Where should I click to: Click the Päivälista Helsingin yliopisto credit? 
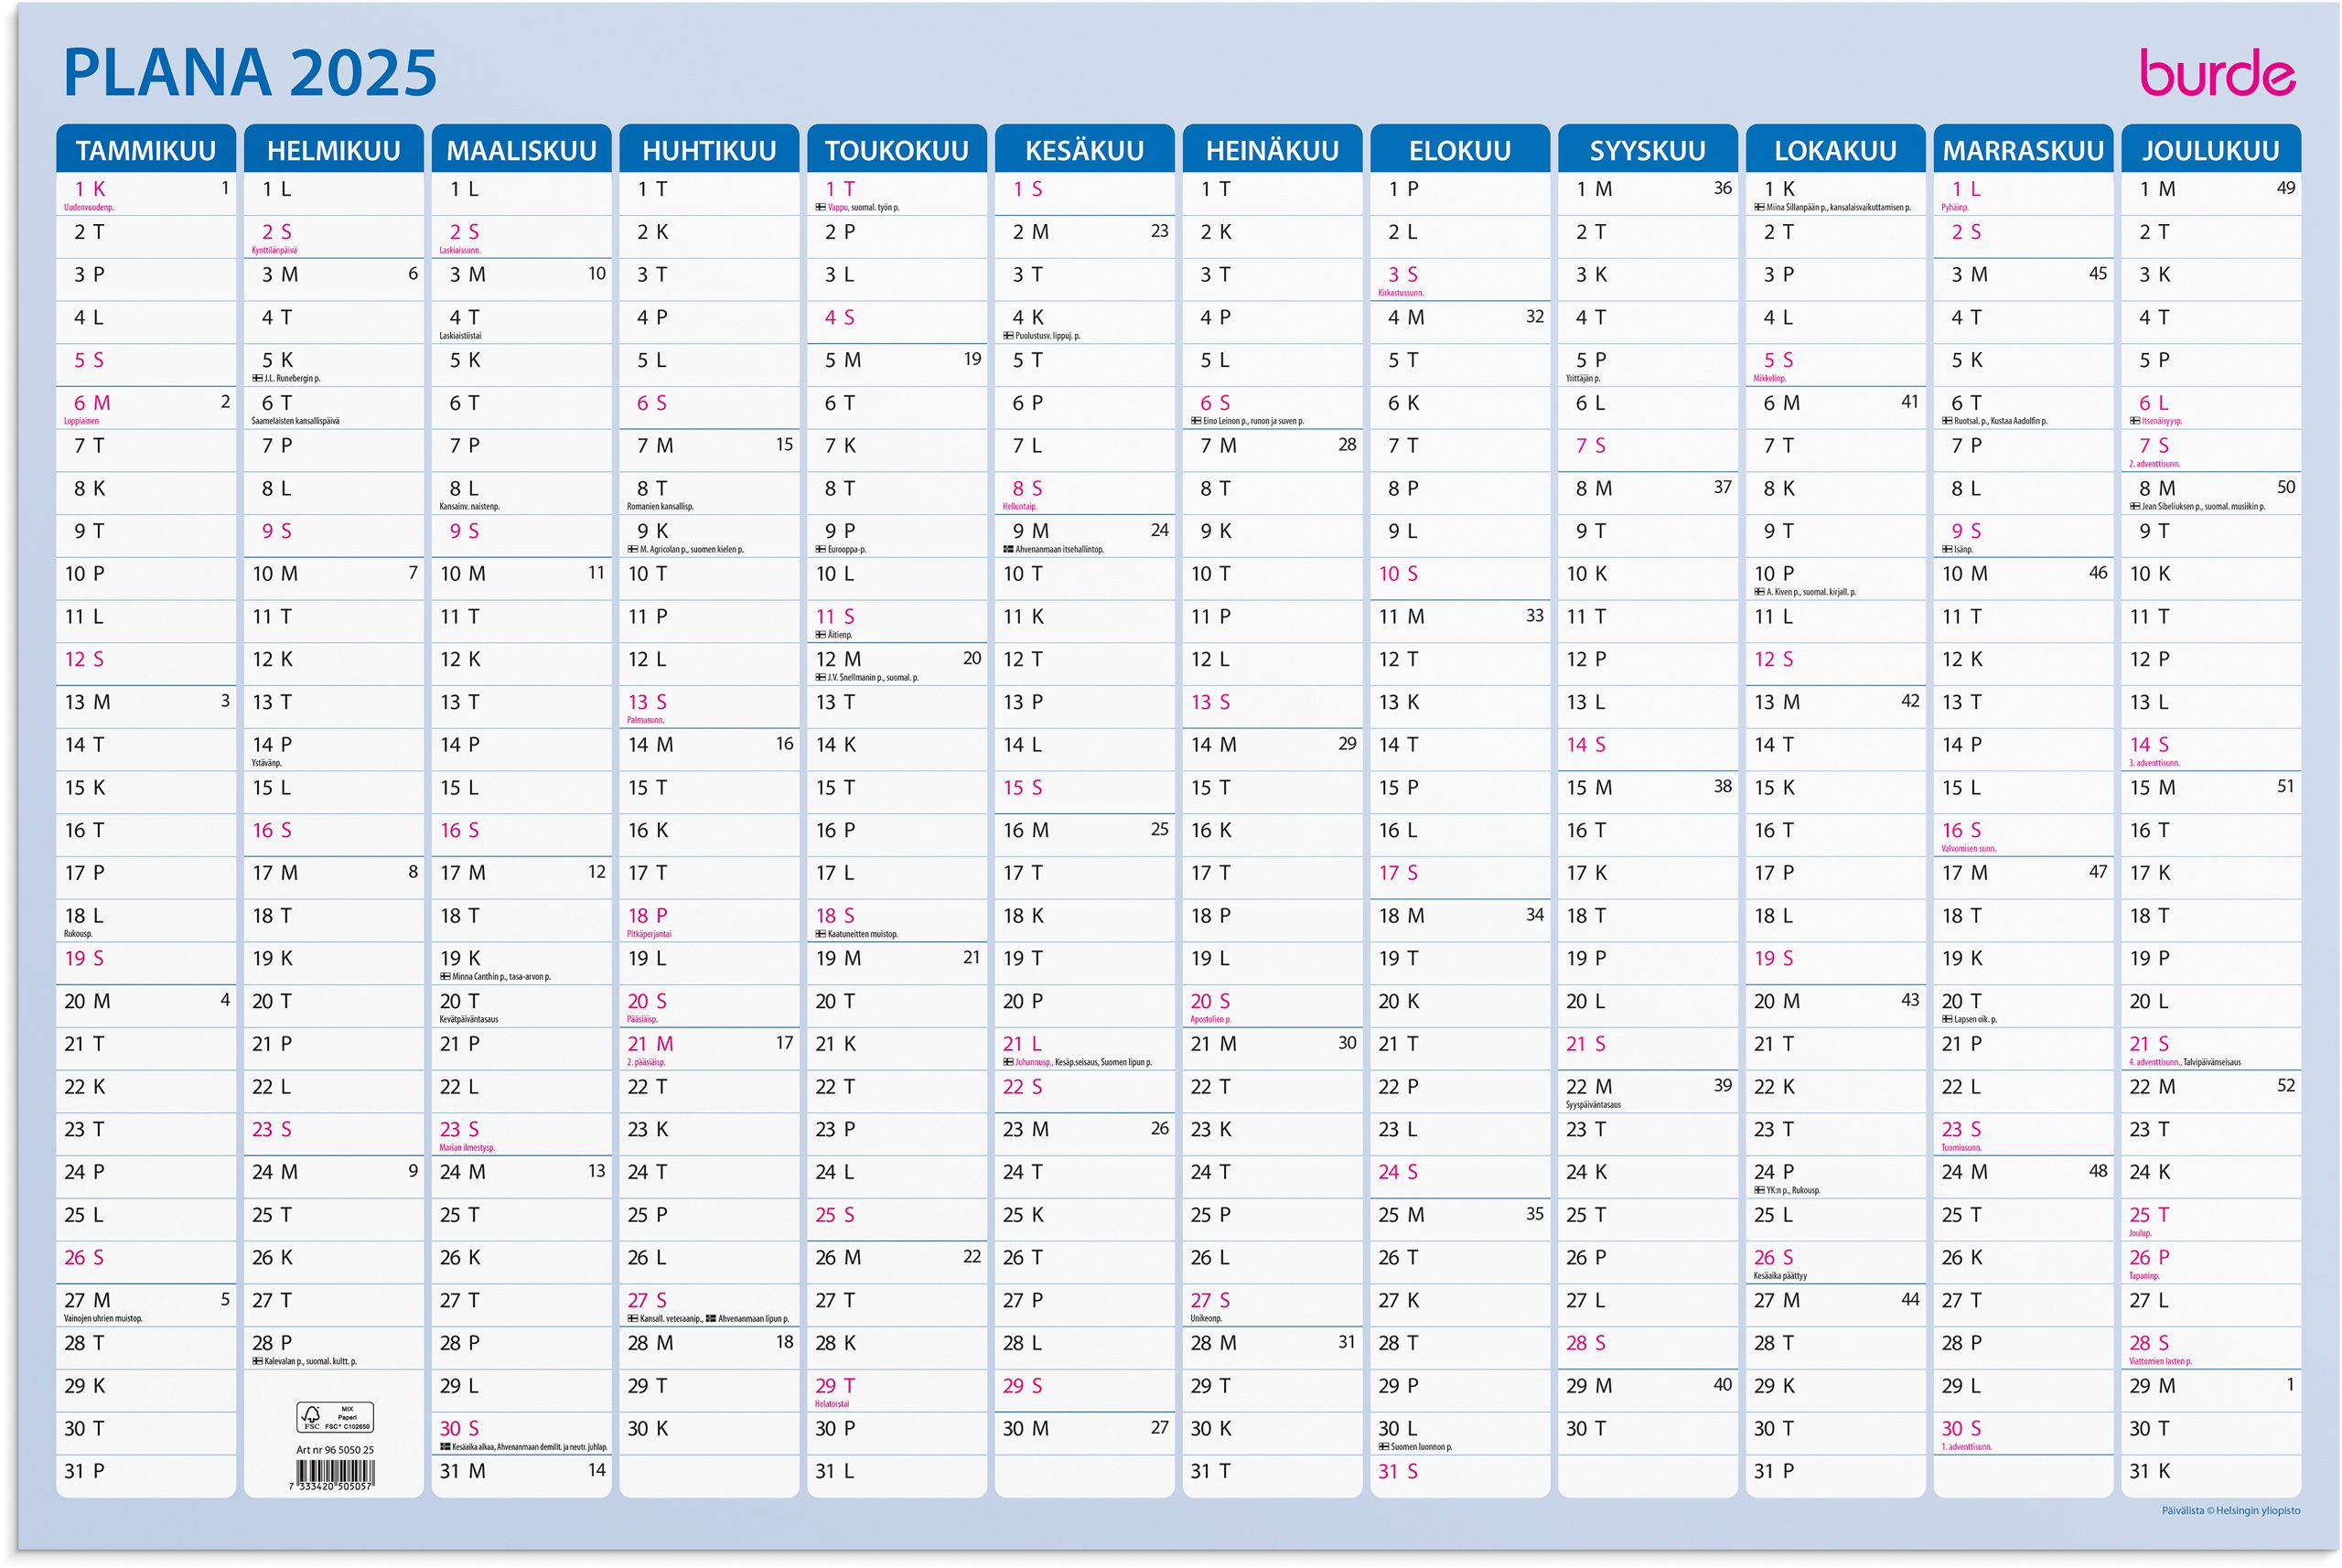(2230, 1511)
